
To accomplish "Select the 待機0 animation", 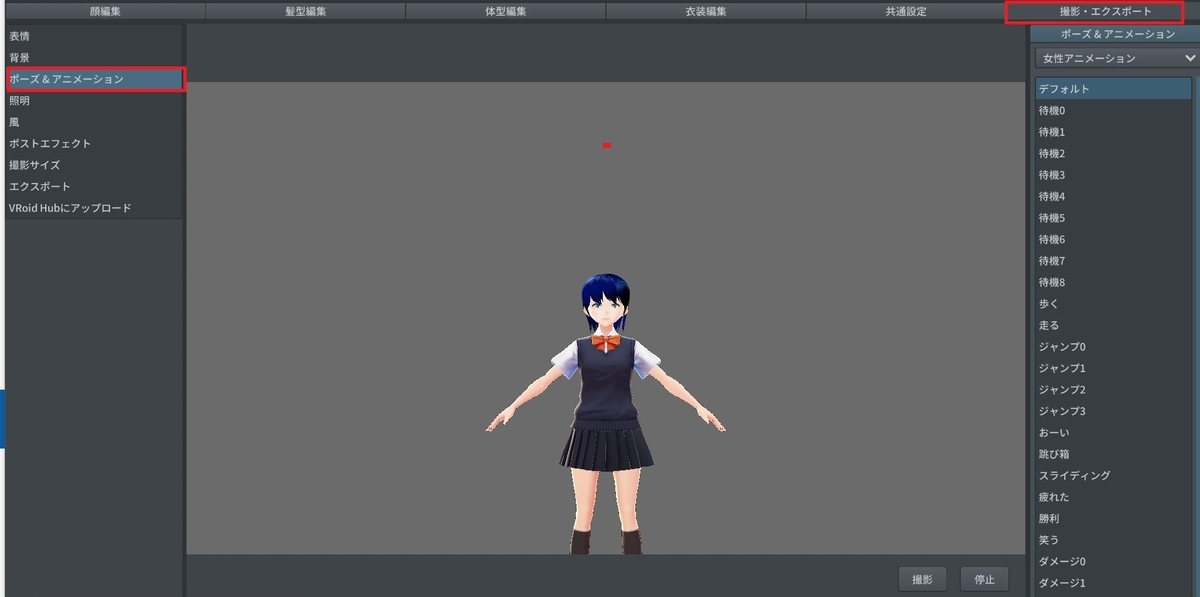I will coord(1115,111).
